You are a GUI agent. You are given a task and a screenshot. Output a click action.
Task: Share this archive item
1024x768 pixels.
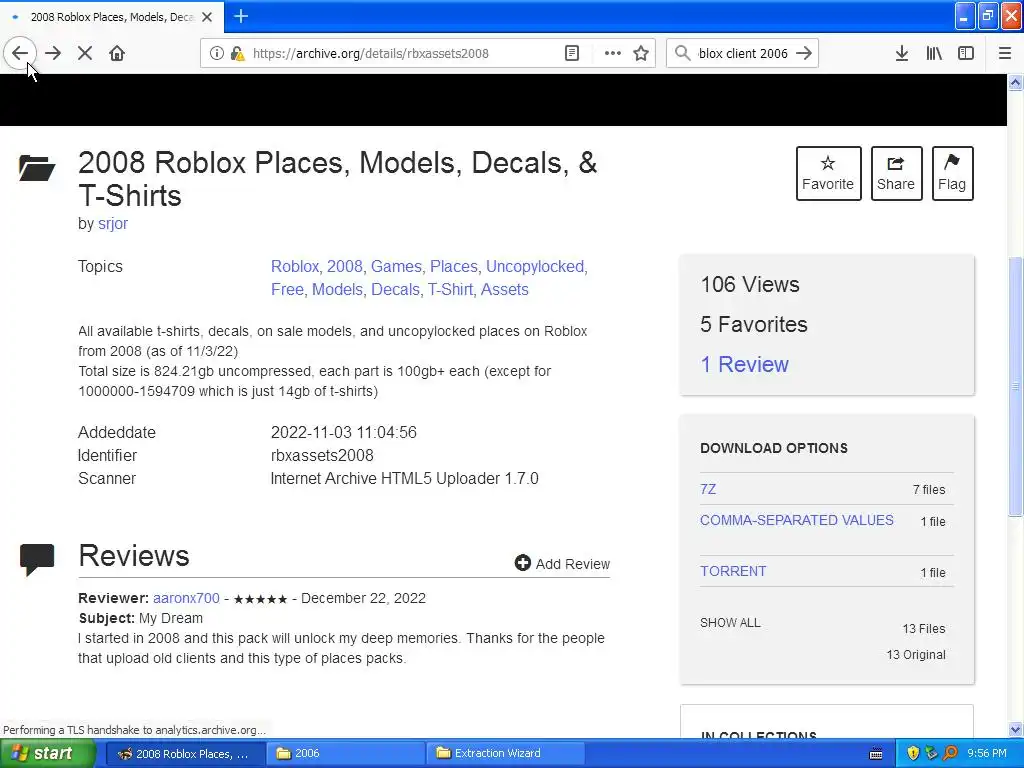coord(896,173)
